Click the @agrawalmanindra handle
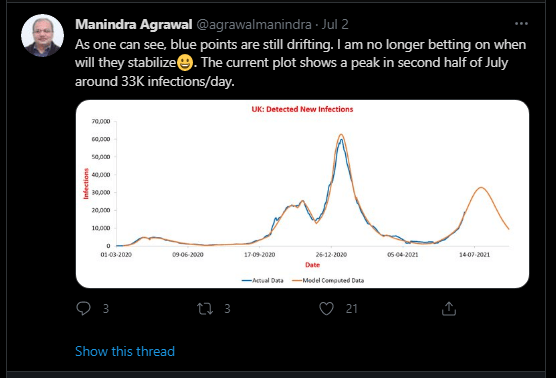Viewport: 556px width, 378px height. (x=254, y=24)
